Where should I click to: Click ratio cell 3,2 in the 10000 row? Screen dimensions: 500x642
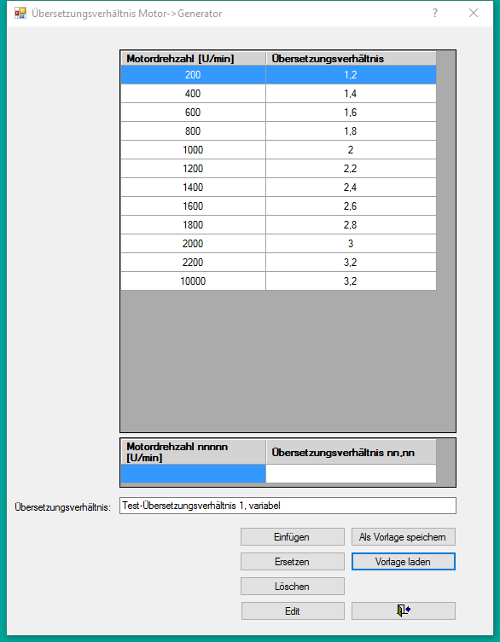pos(351,281)
